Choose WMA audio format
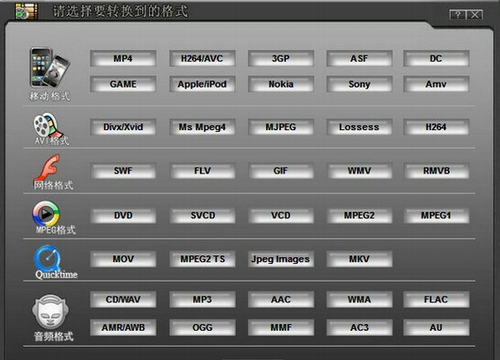This screenshot has height=360, width=500. 359,299
